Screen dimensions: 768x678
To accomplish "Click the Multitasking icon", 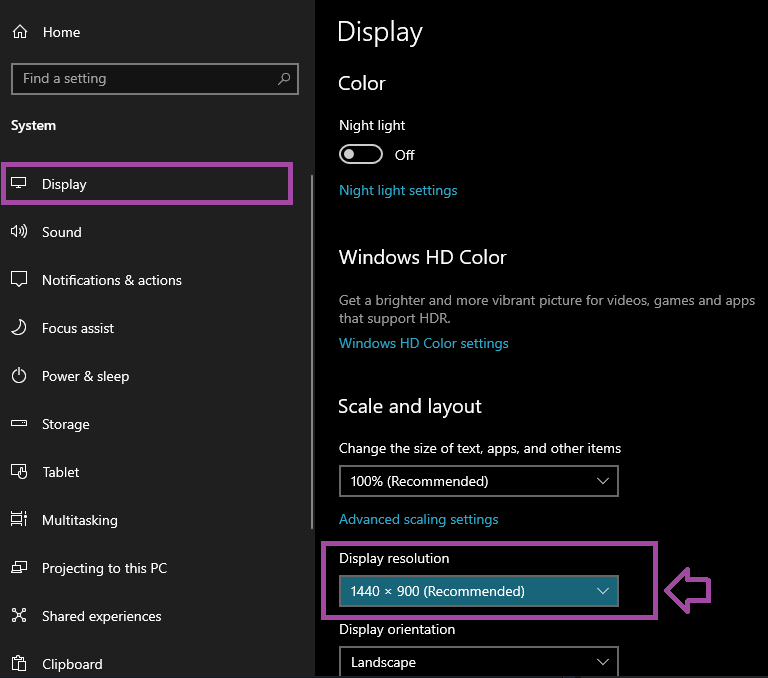I will coord(19,520).
